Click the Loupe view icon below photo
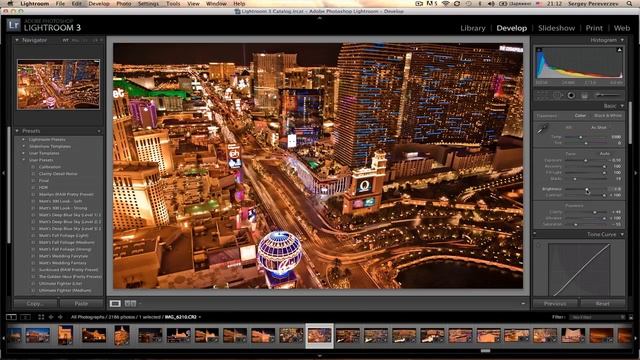640x360 pixels. point(115,303)
